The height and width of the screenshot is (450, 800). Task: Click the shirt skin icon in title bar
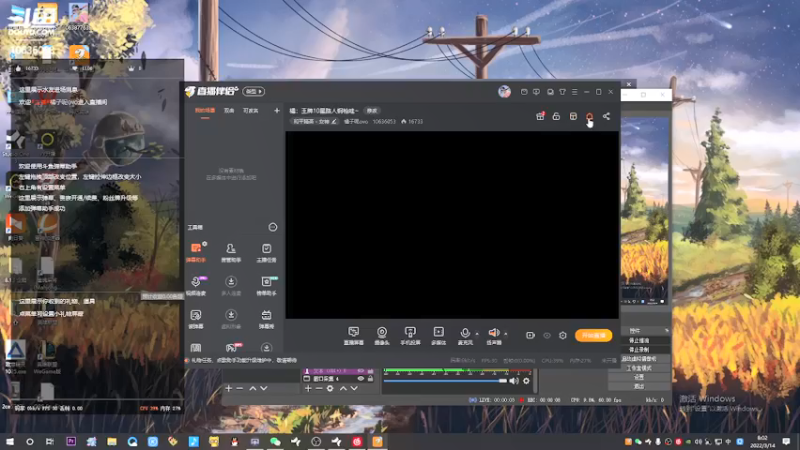coord(562,92)
